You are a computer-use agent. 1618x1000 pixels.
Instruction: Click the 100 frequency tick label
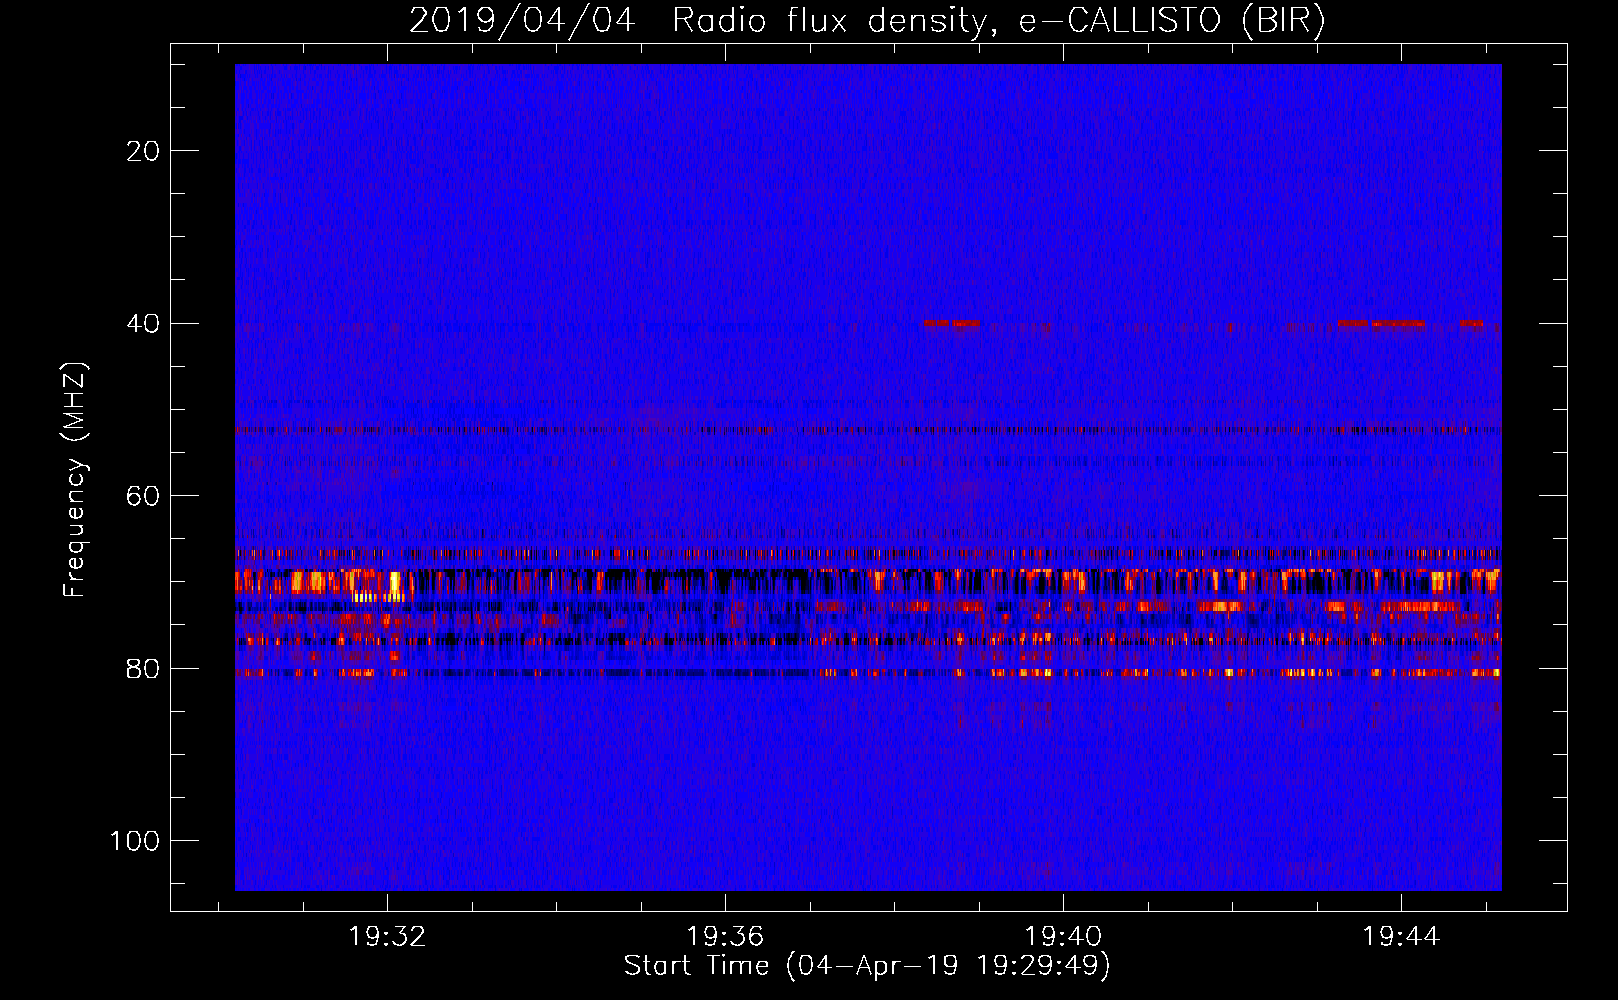tap(135, 841)
